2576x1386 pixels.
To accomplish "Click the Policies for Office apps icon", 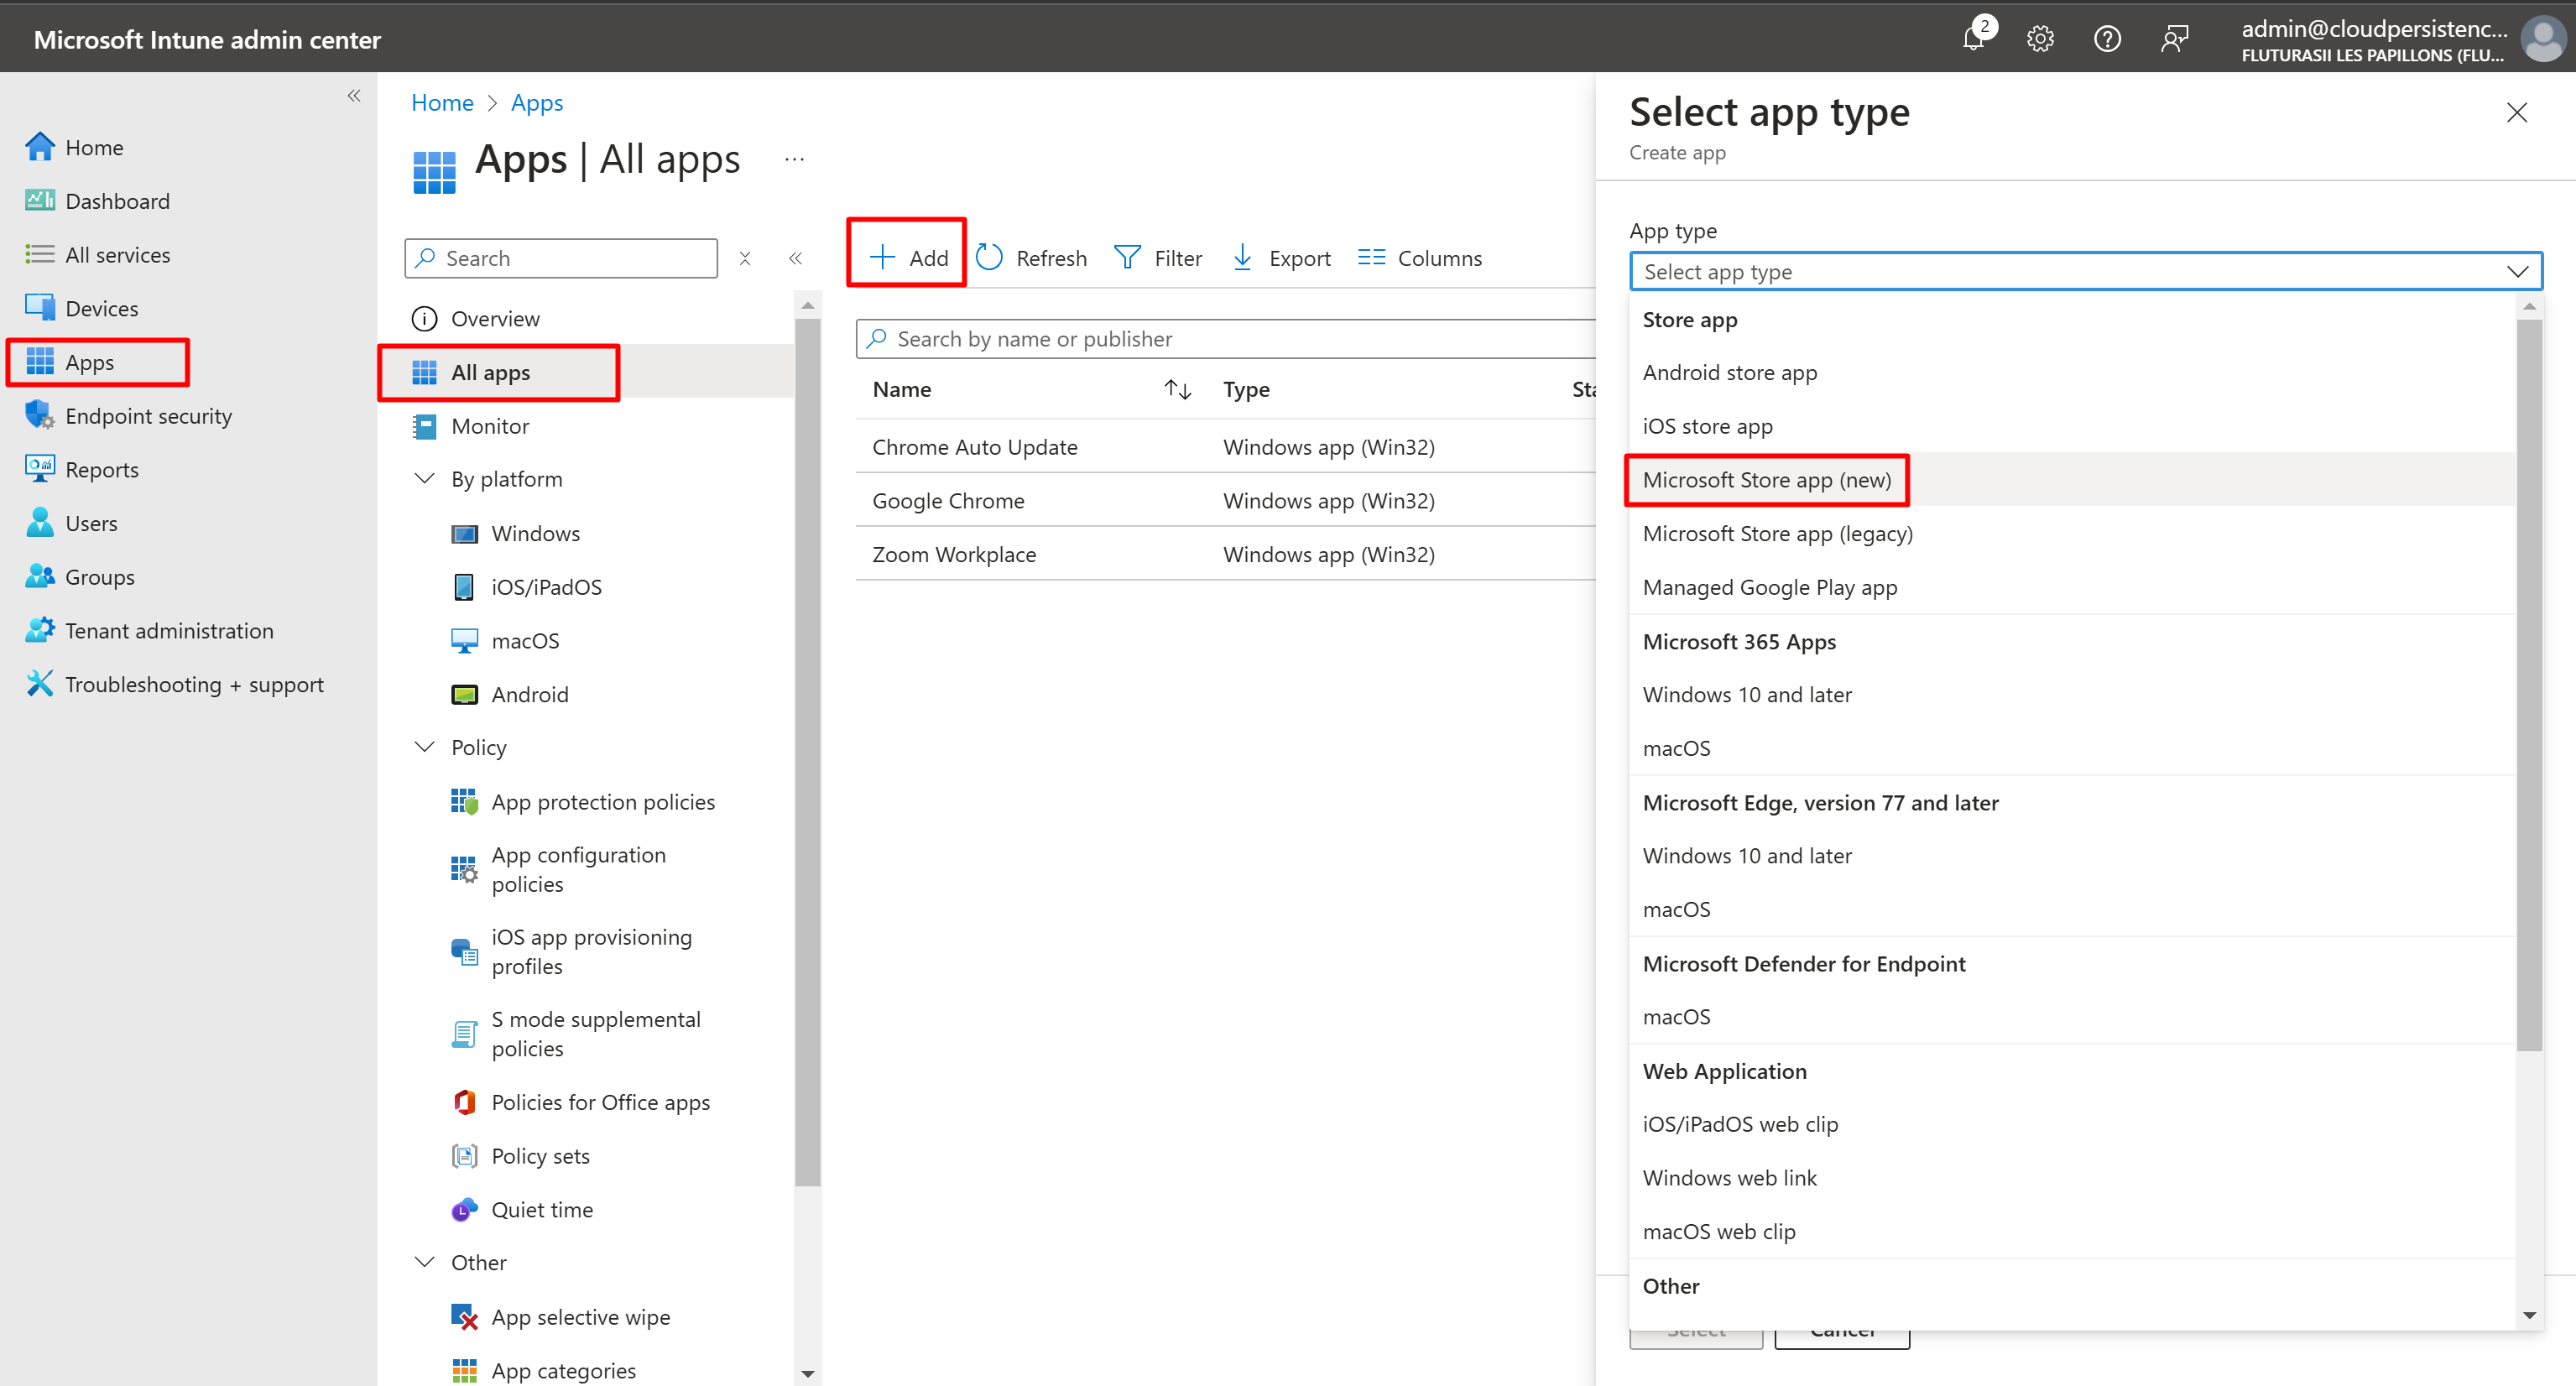I will pyautogui.click(x=464, y=1102).
